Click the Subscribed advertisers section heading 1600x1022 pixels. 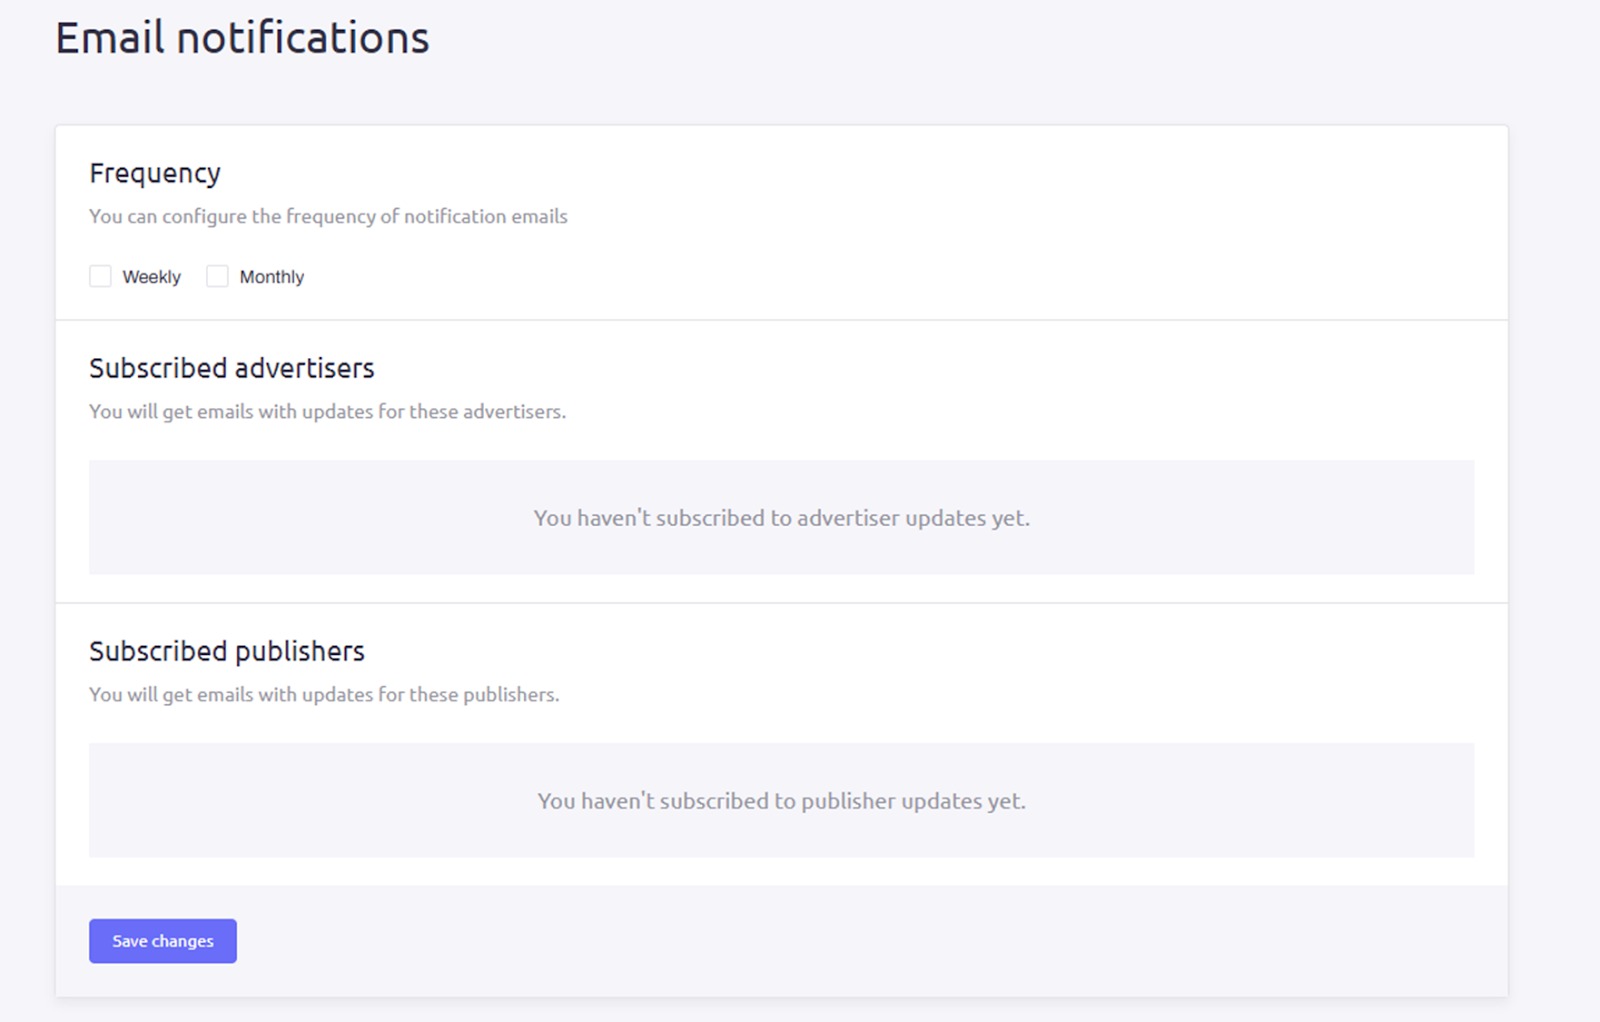(232, 368)
